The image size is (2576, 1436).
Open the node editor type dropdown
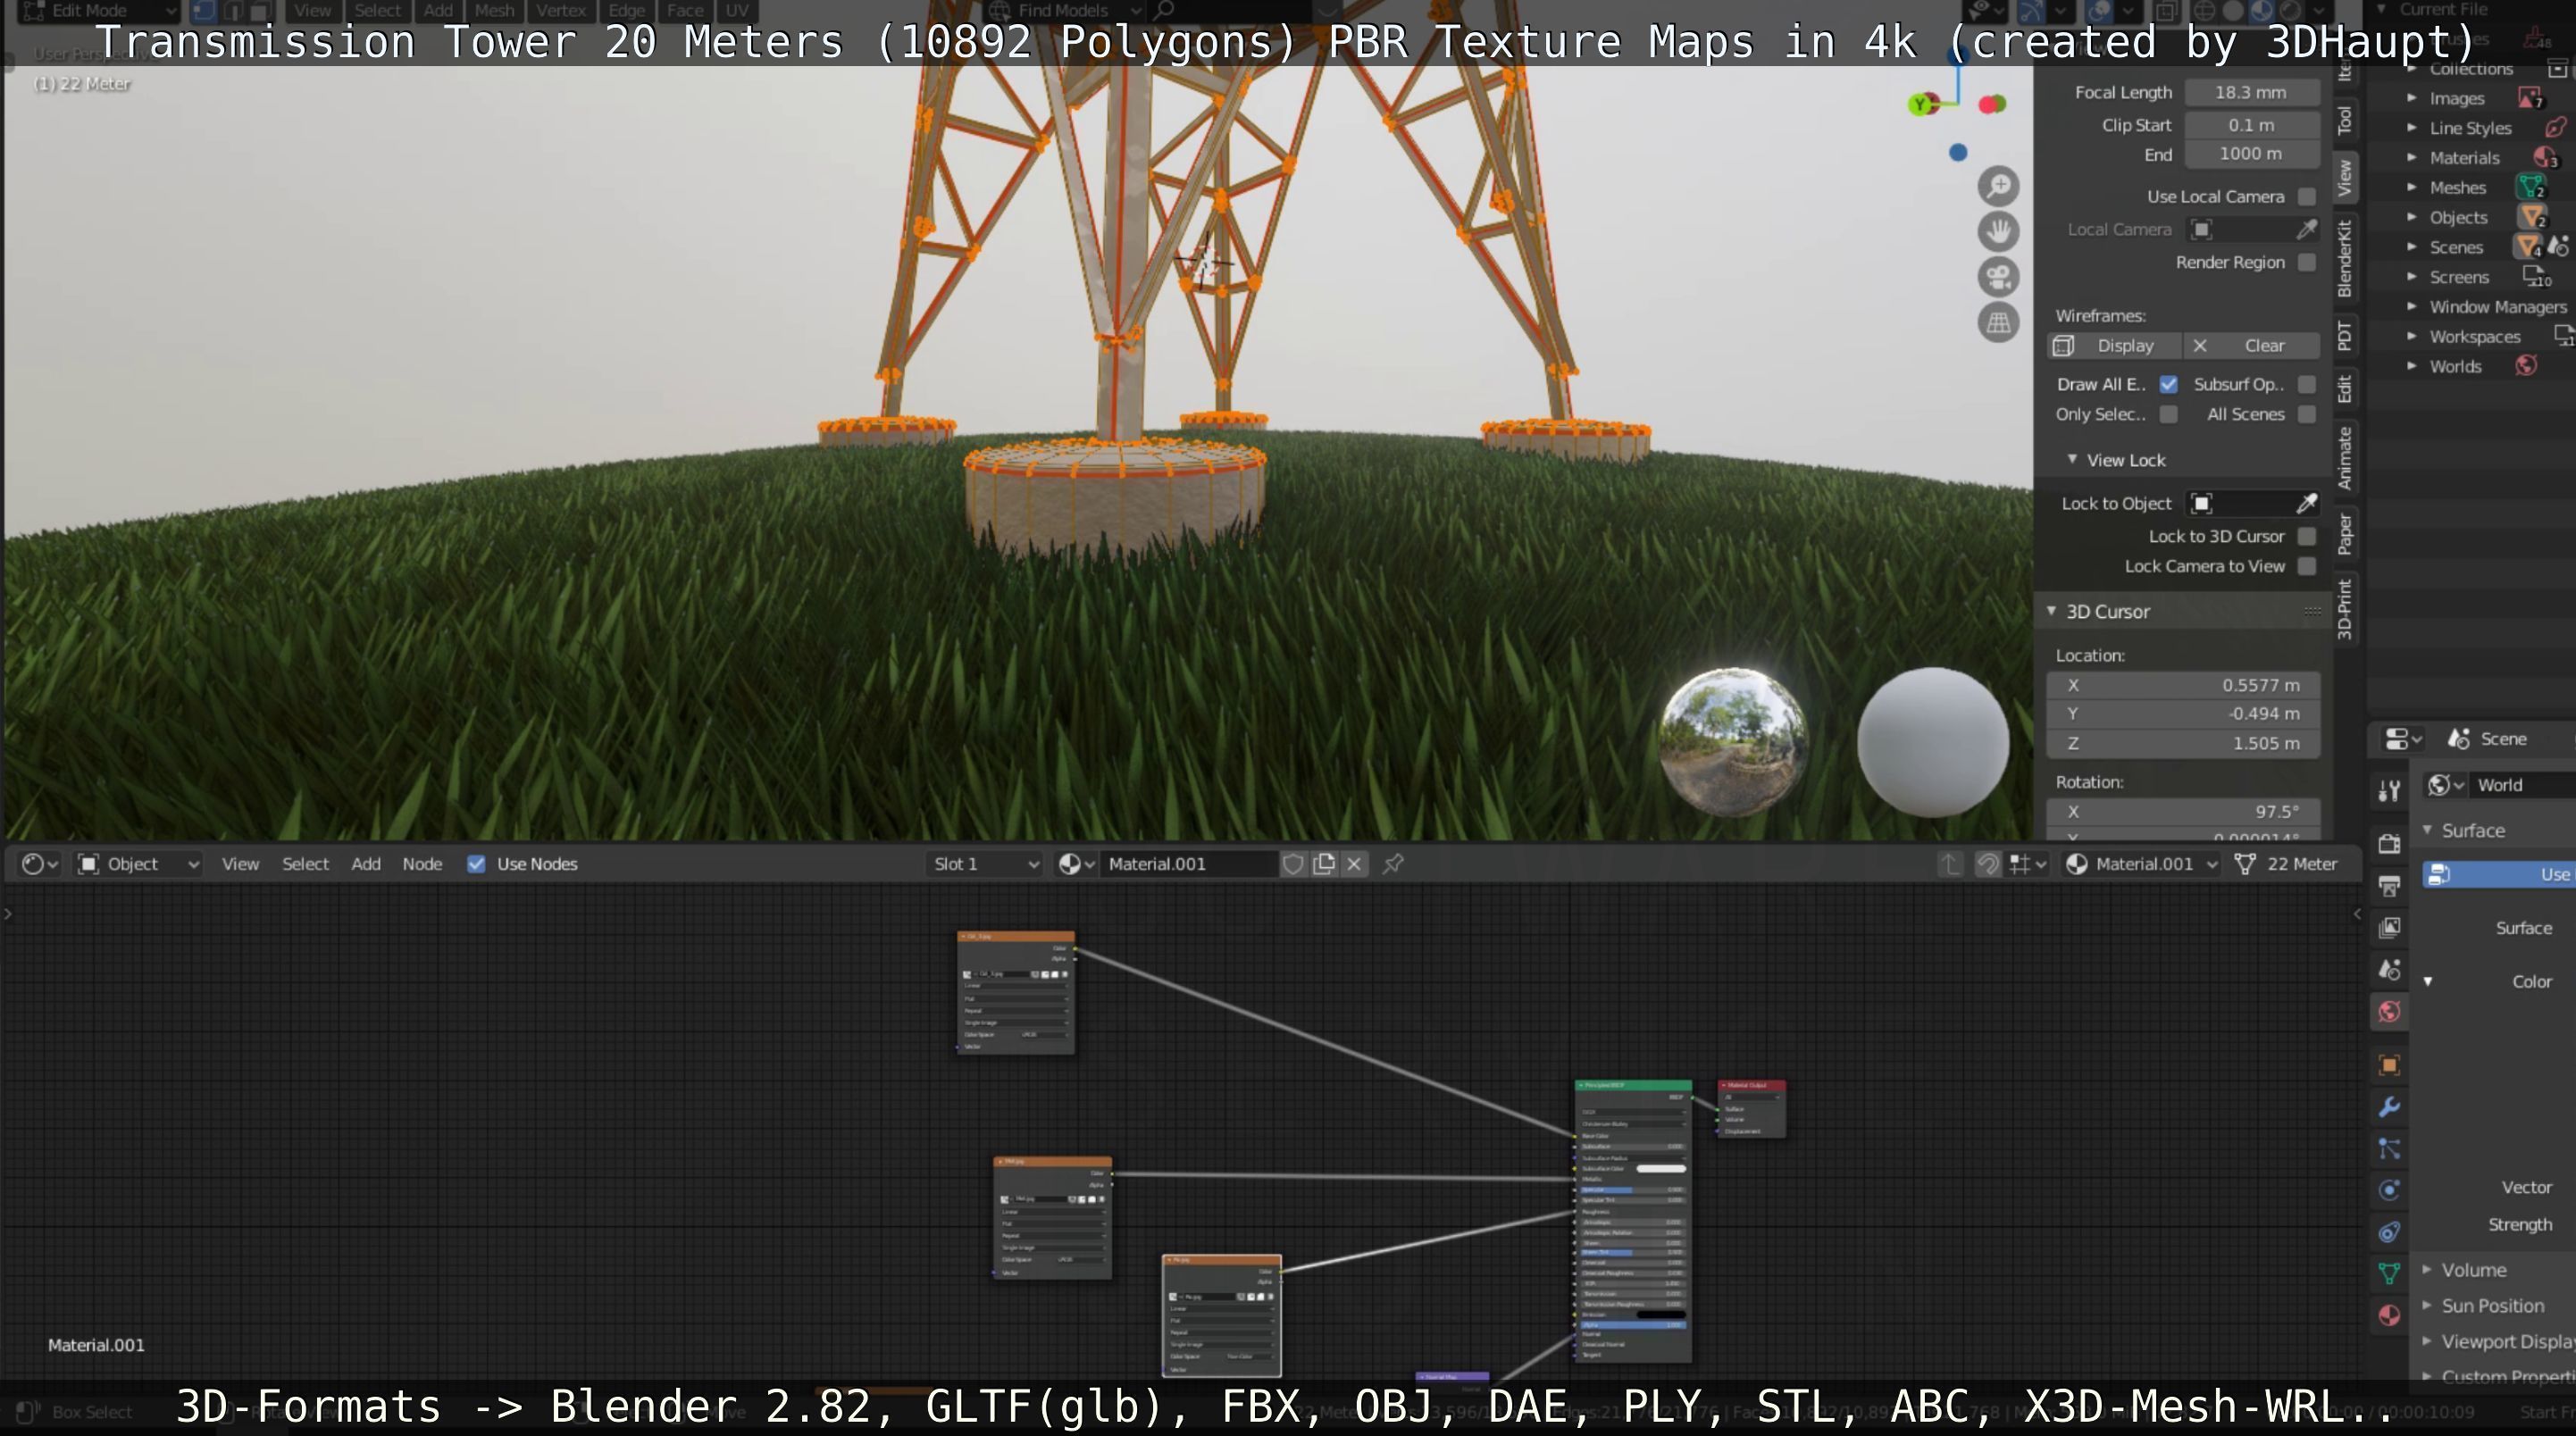[x=40, y=864]
